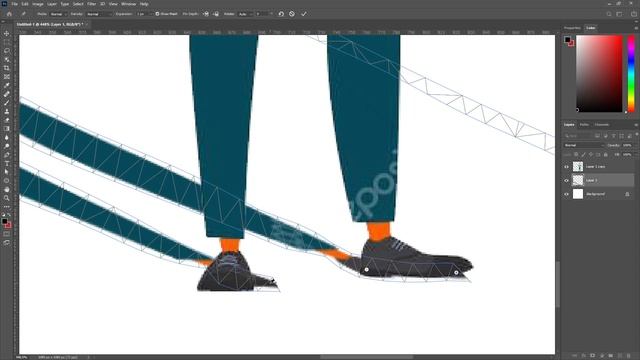The height and width of the screenshot is (360, 640).
Task: Select the Clone Stamp tool
Action: tap(7, 111)
